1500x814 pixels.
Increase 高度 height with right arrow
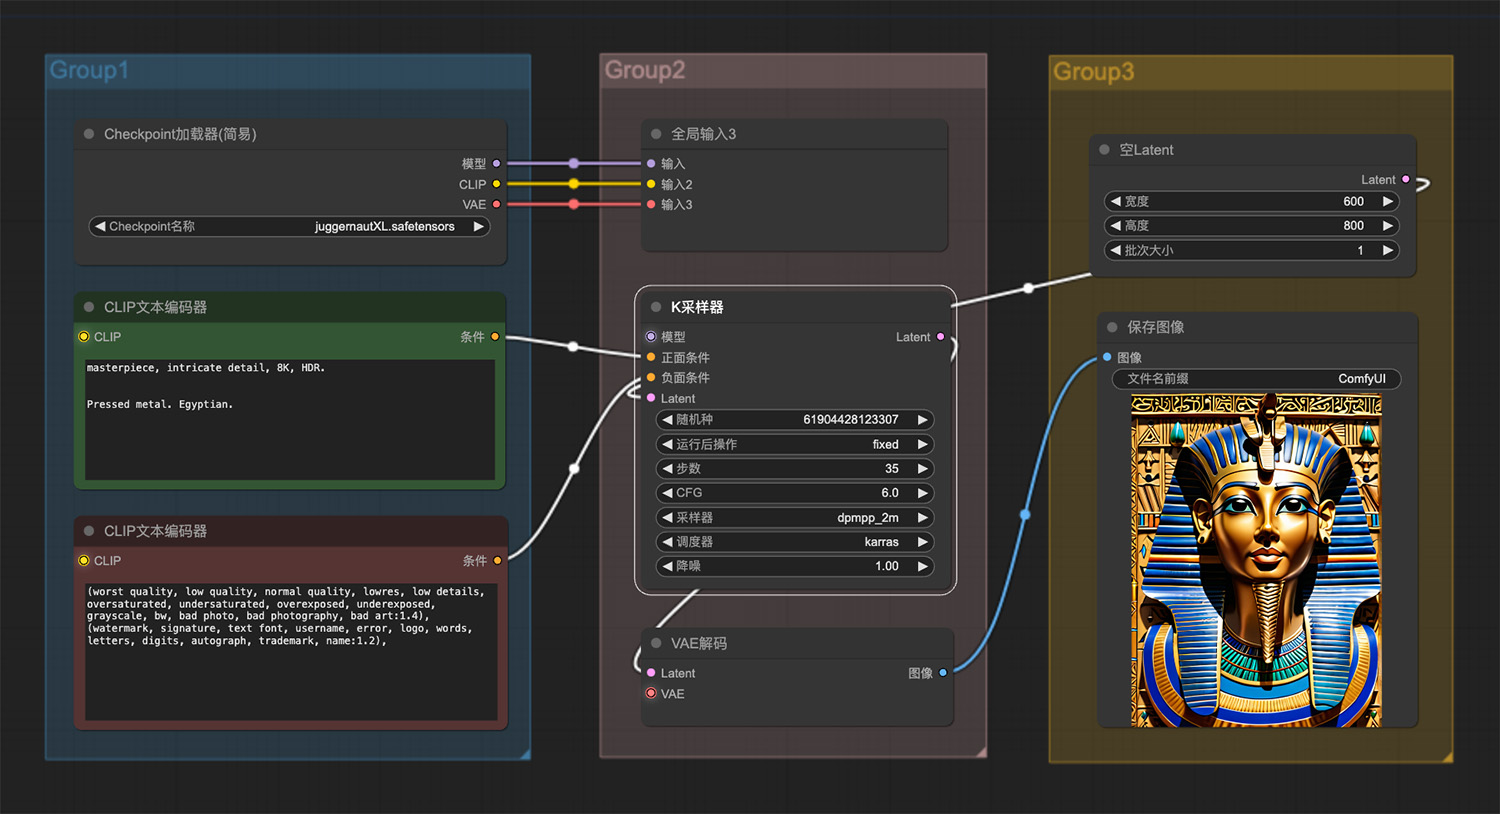[1387, 226]
